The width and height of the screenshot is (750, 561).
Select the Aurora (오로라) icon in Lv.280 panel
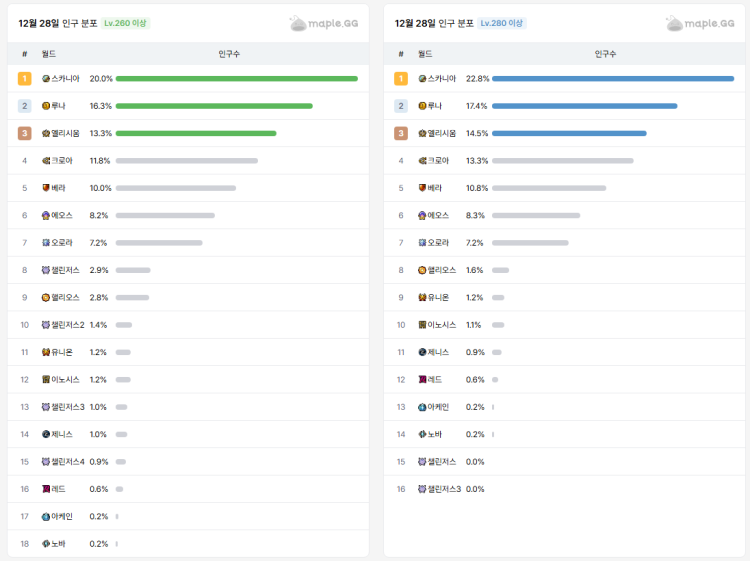(x=423, y=243)
